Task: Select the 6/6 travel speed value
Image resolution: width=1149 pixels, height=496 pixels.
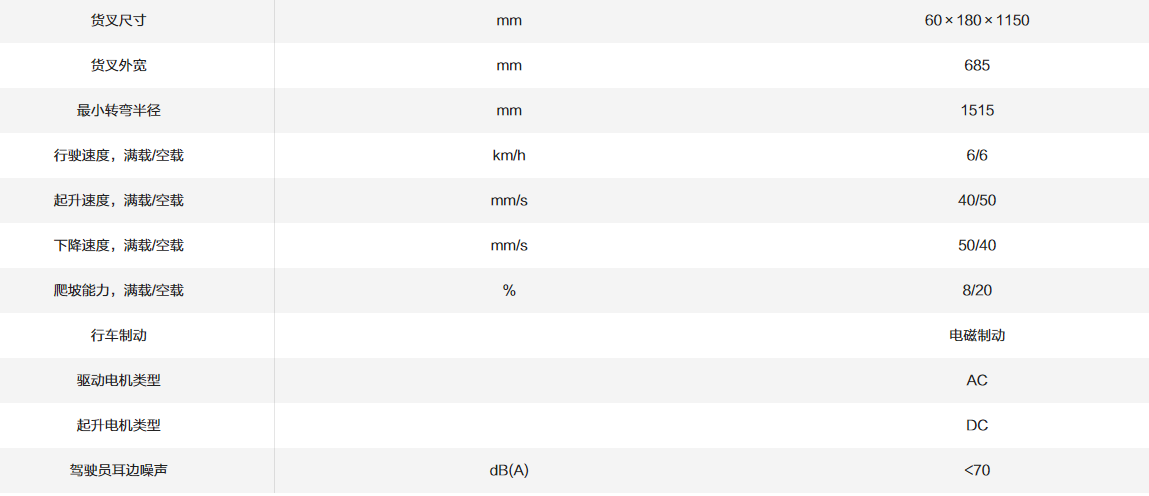Action: pos(976,155)
